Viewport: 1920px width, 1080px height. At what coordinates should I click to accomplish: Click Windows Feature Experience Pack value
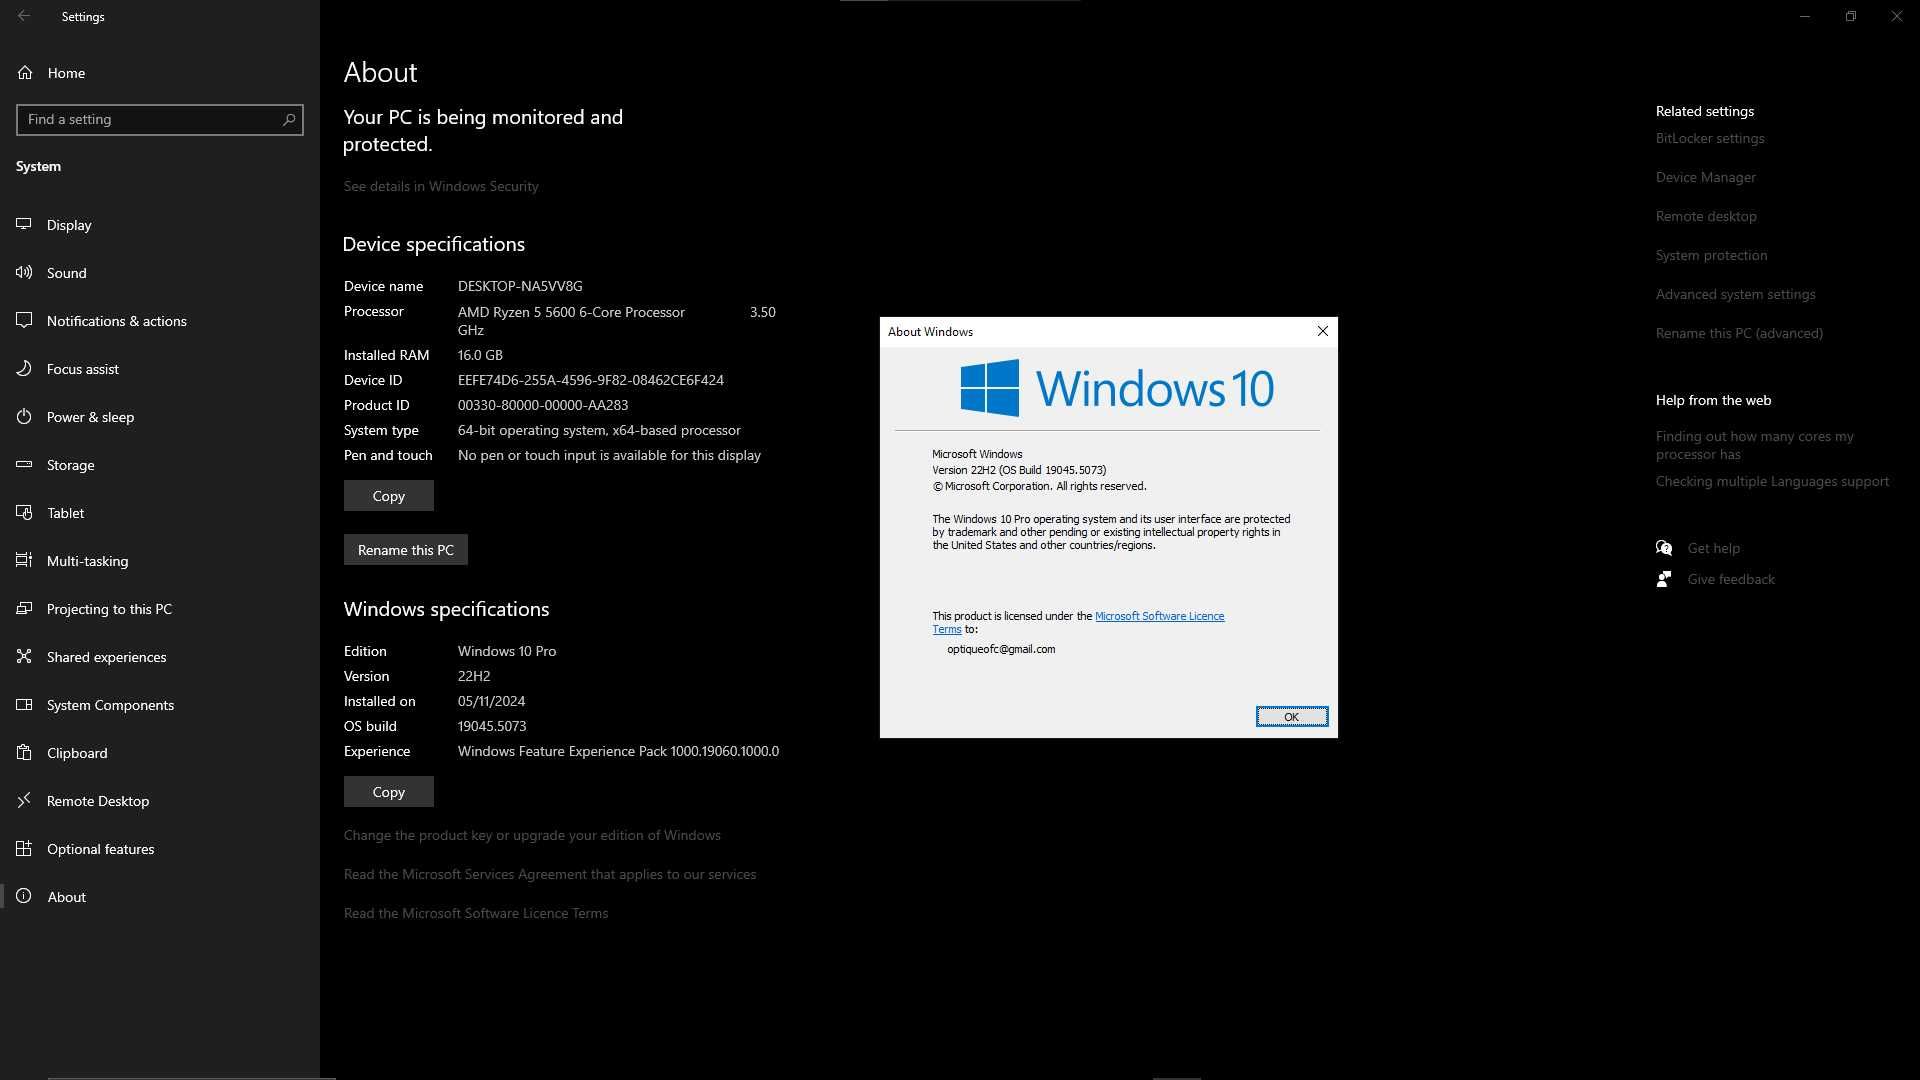(618, 751)
